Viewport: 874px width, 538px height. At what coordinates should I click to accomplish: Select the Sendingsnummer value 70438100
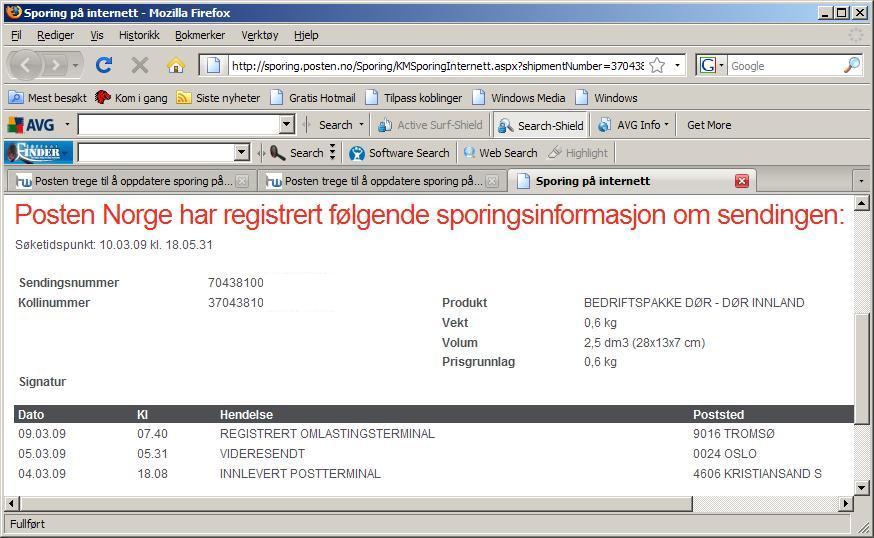pos(236,283)
